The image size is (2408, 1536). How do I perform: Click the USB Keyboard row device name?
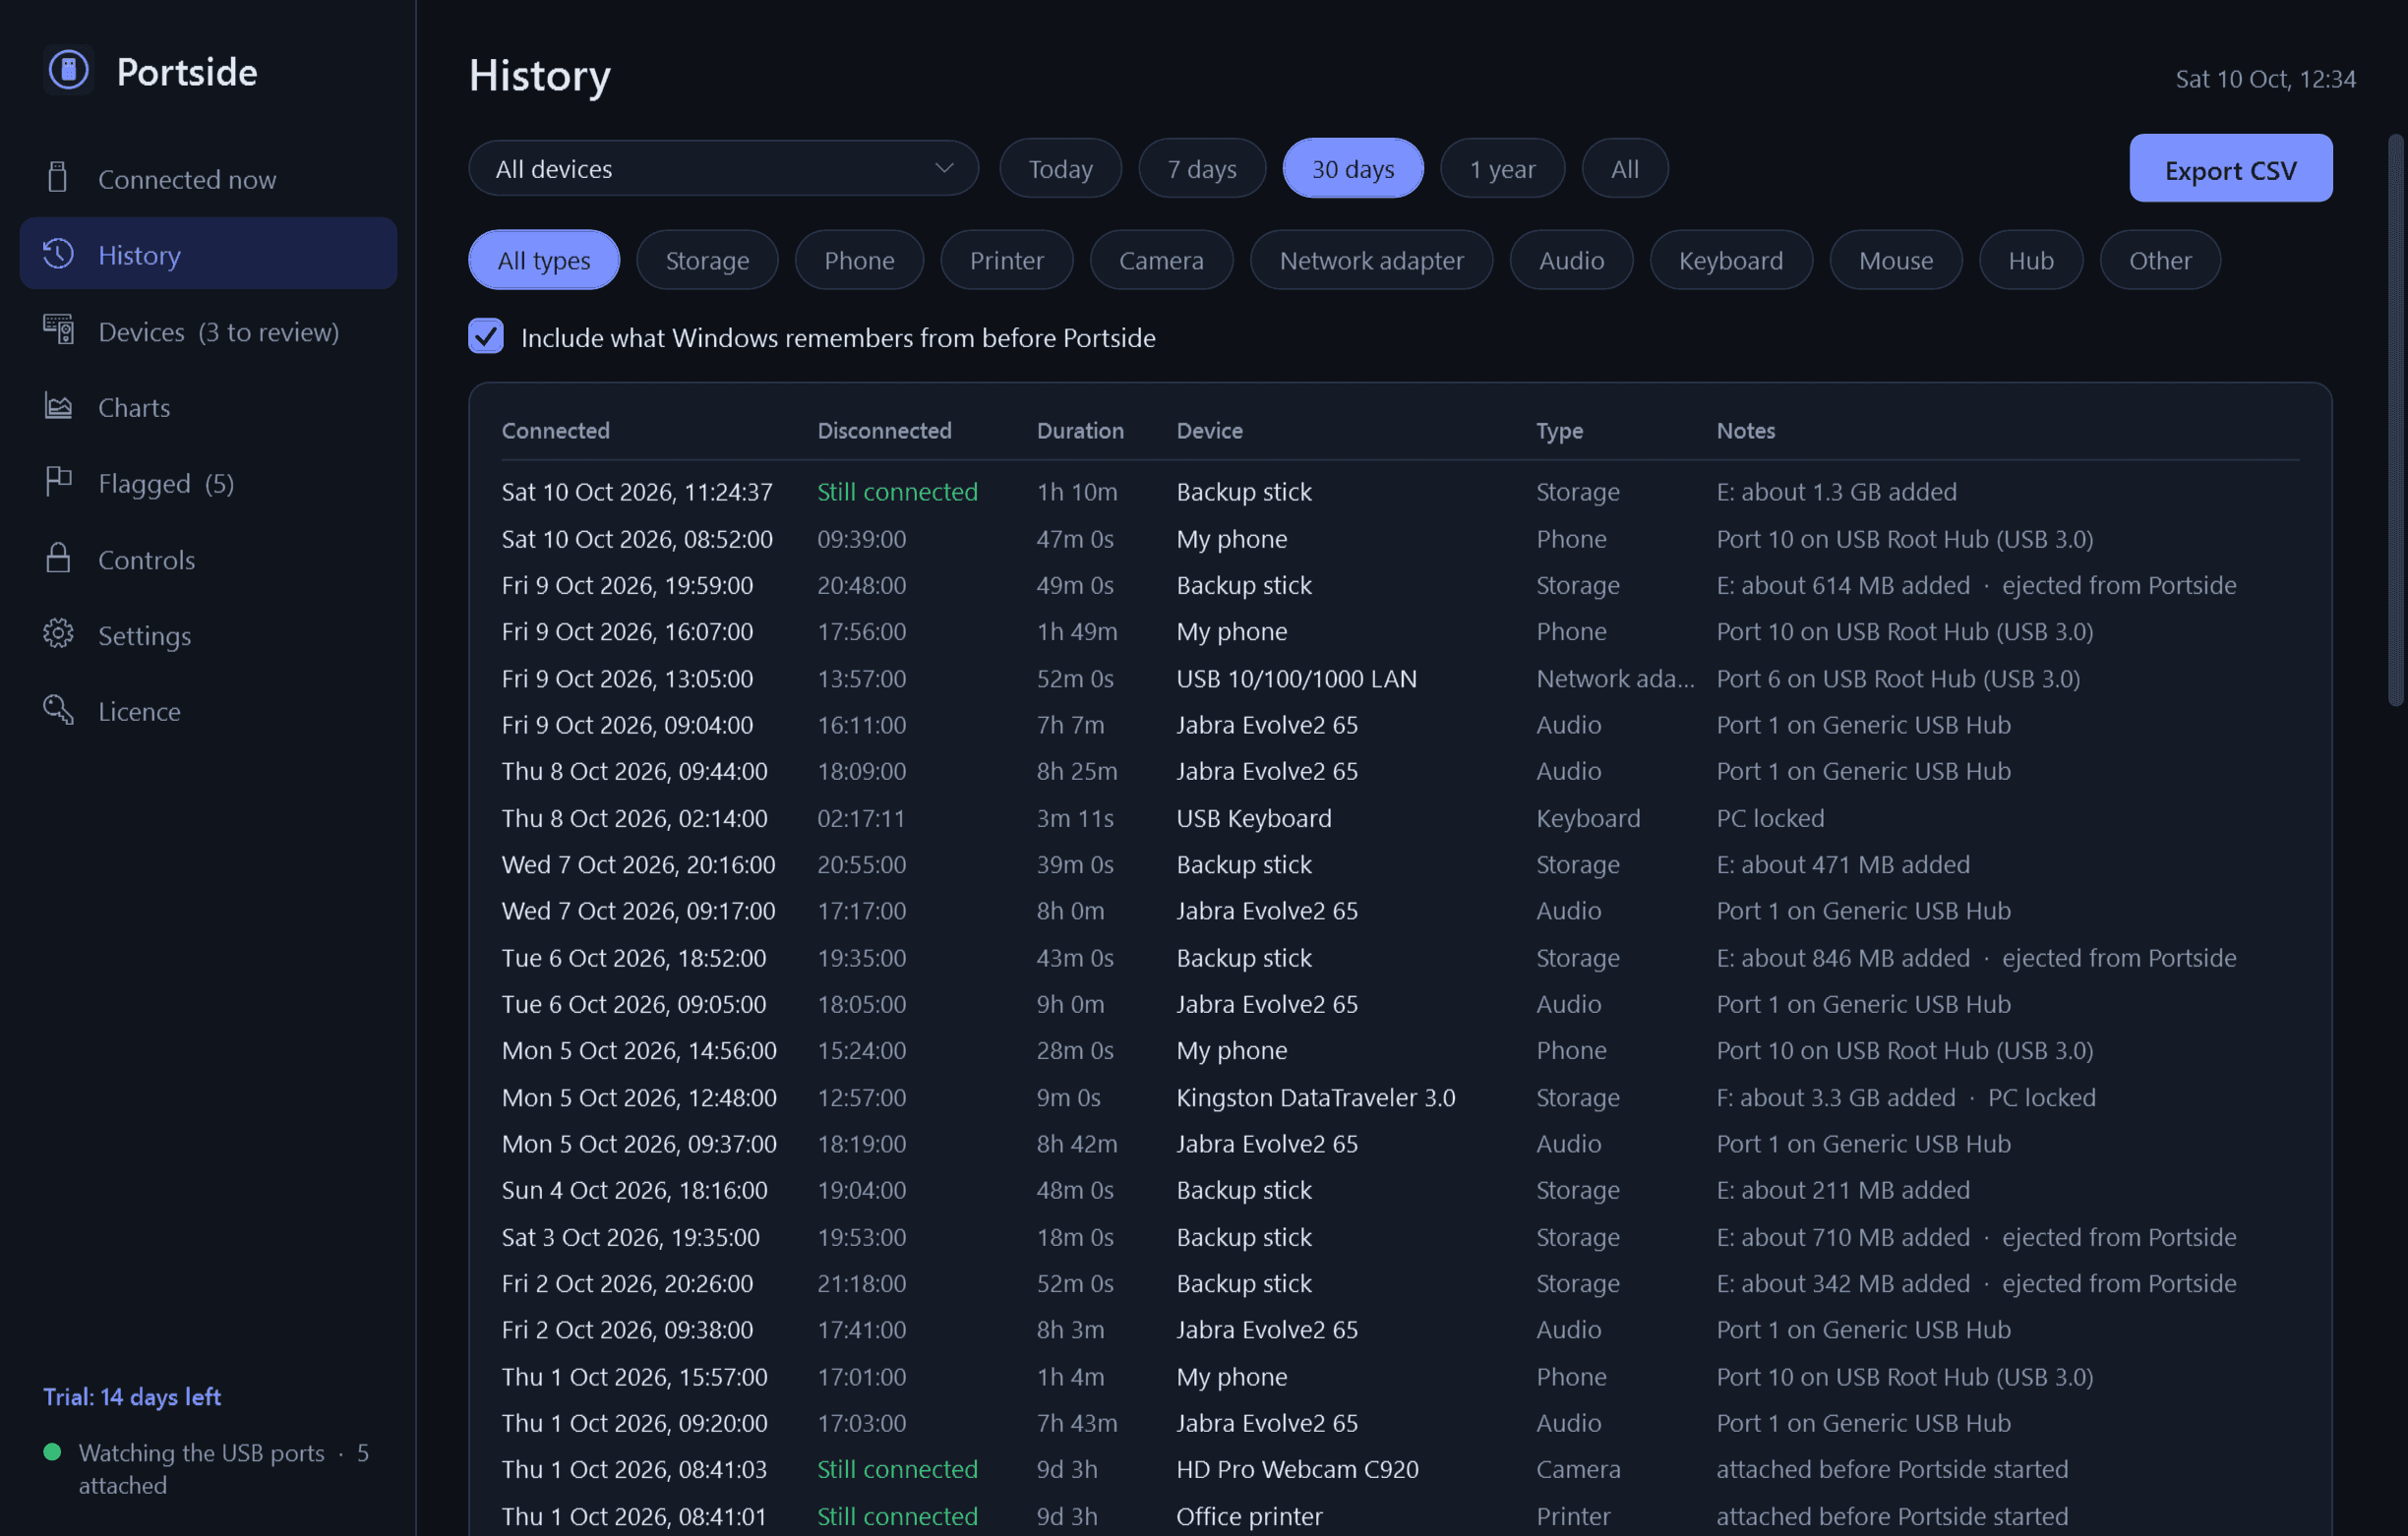click(1254, 818)
